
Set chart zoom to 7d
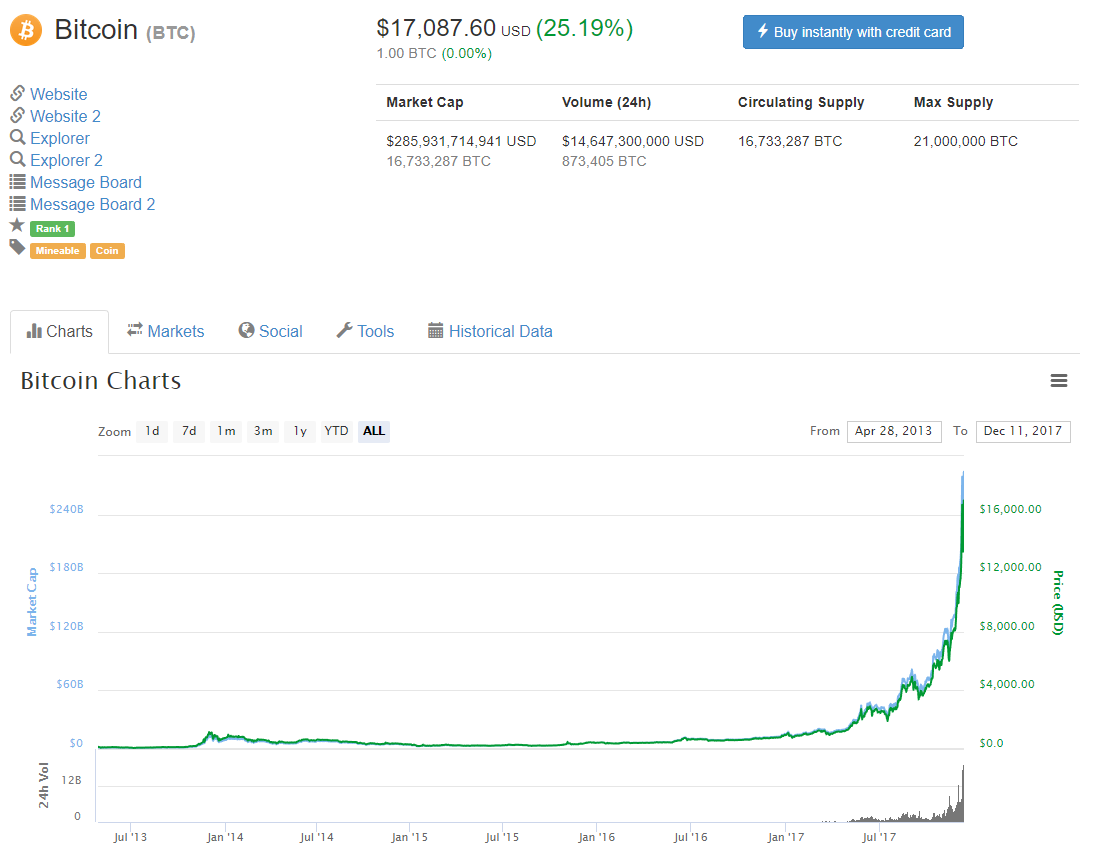[x=189, y=431]
